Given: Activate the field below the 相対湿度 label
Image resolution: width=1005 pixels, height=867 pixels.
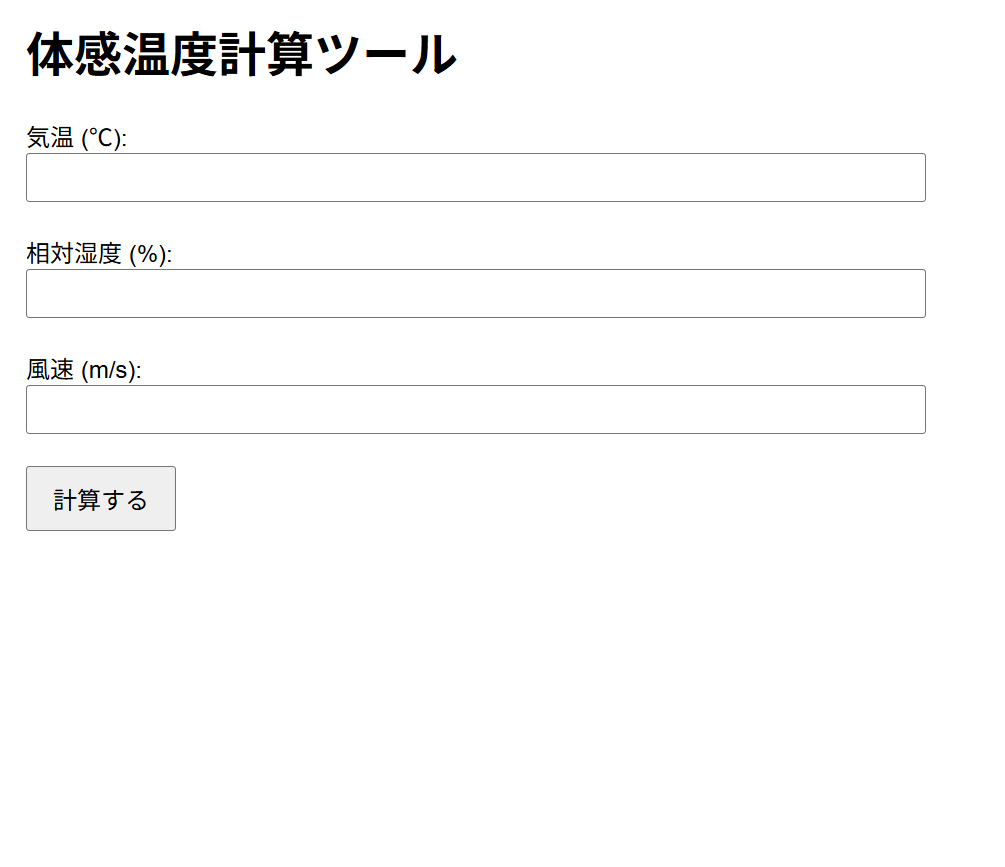Looking at the screenshot, I should coord(475,294).
